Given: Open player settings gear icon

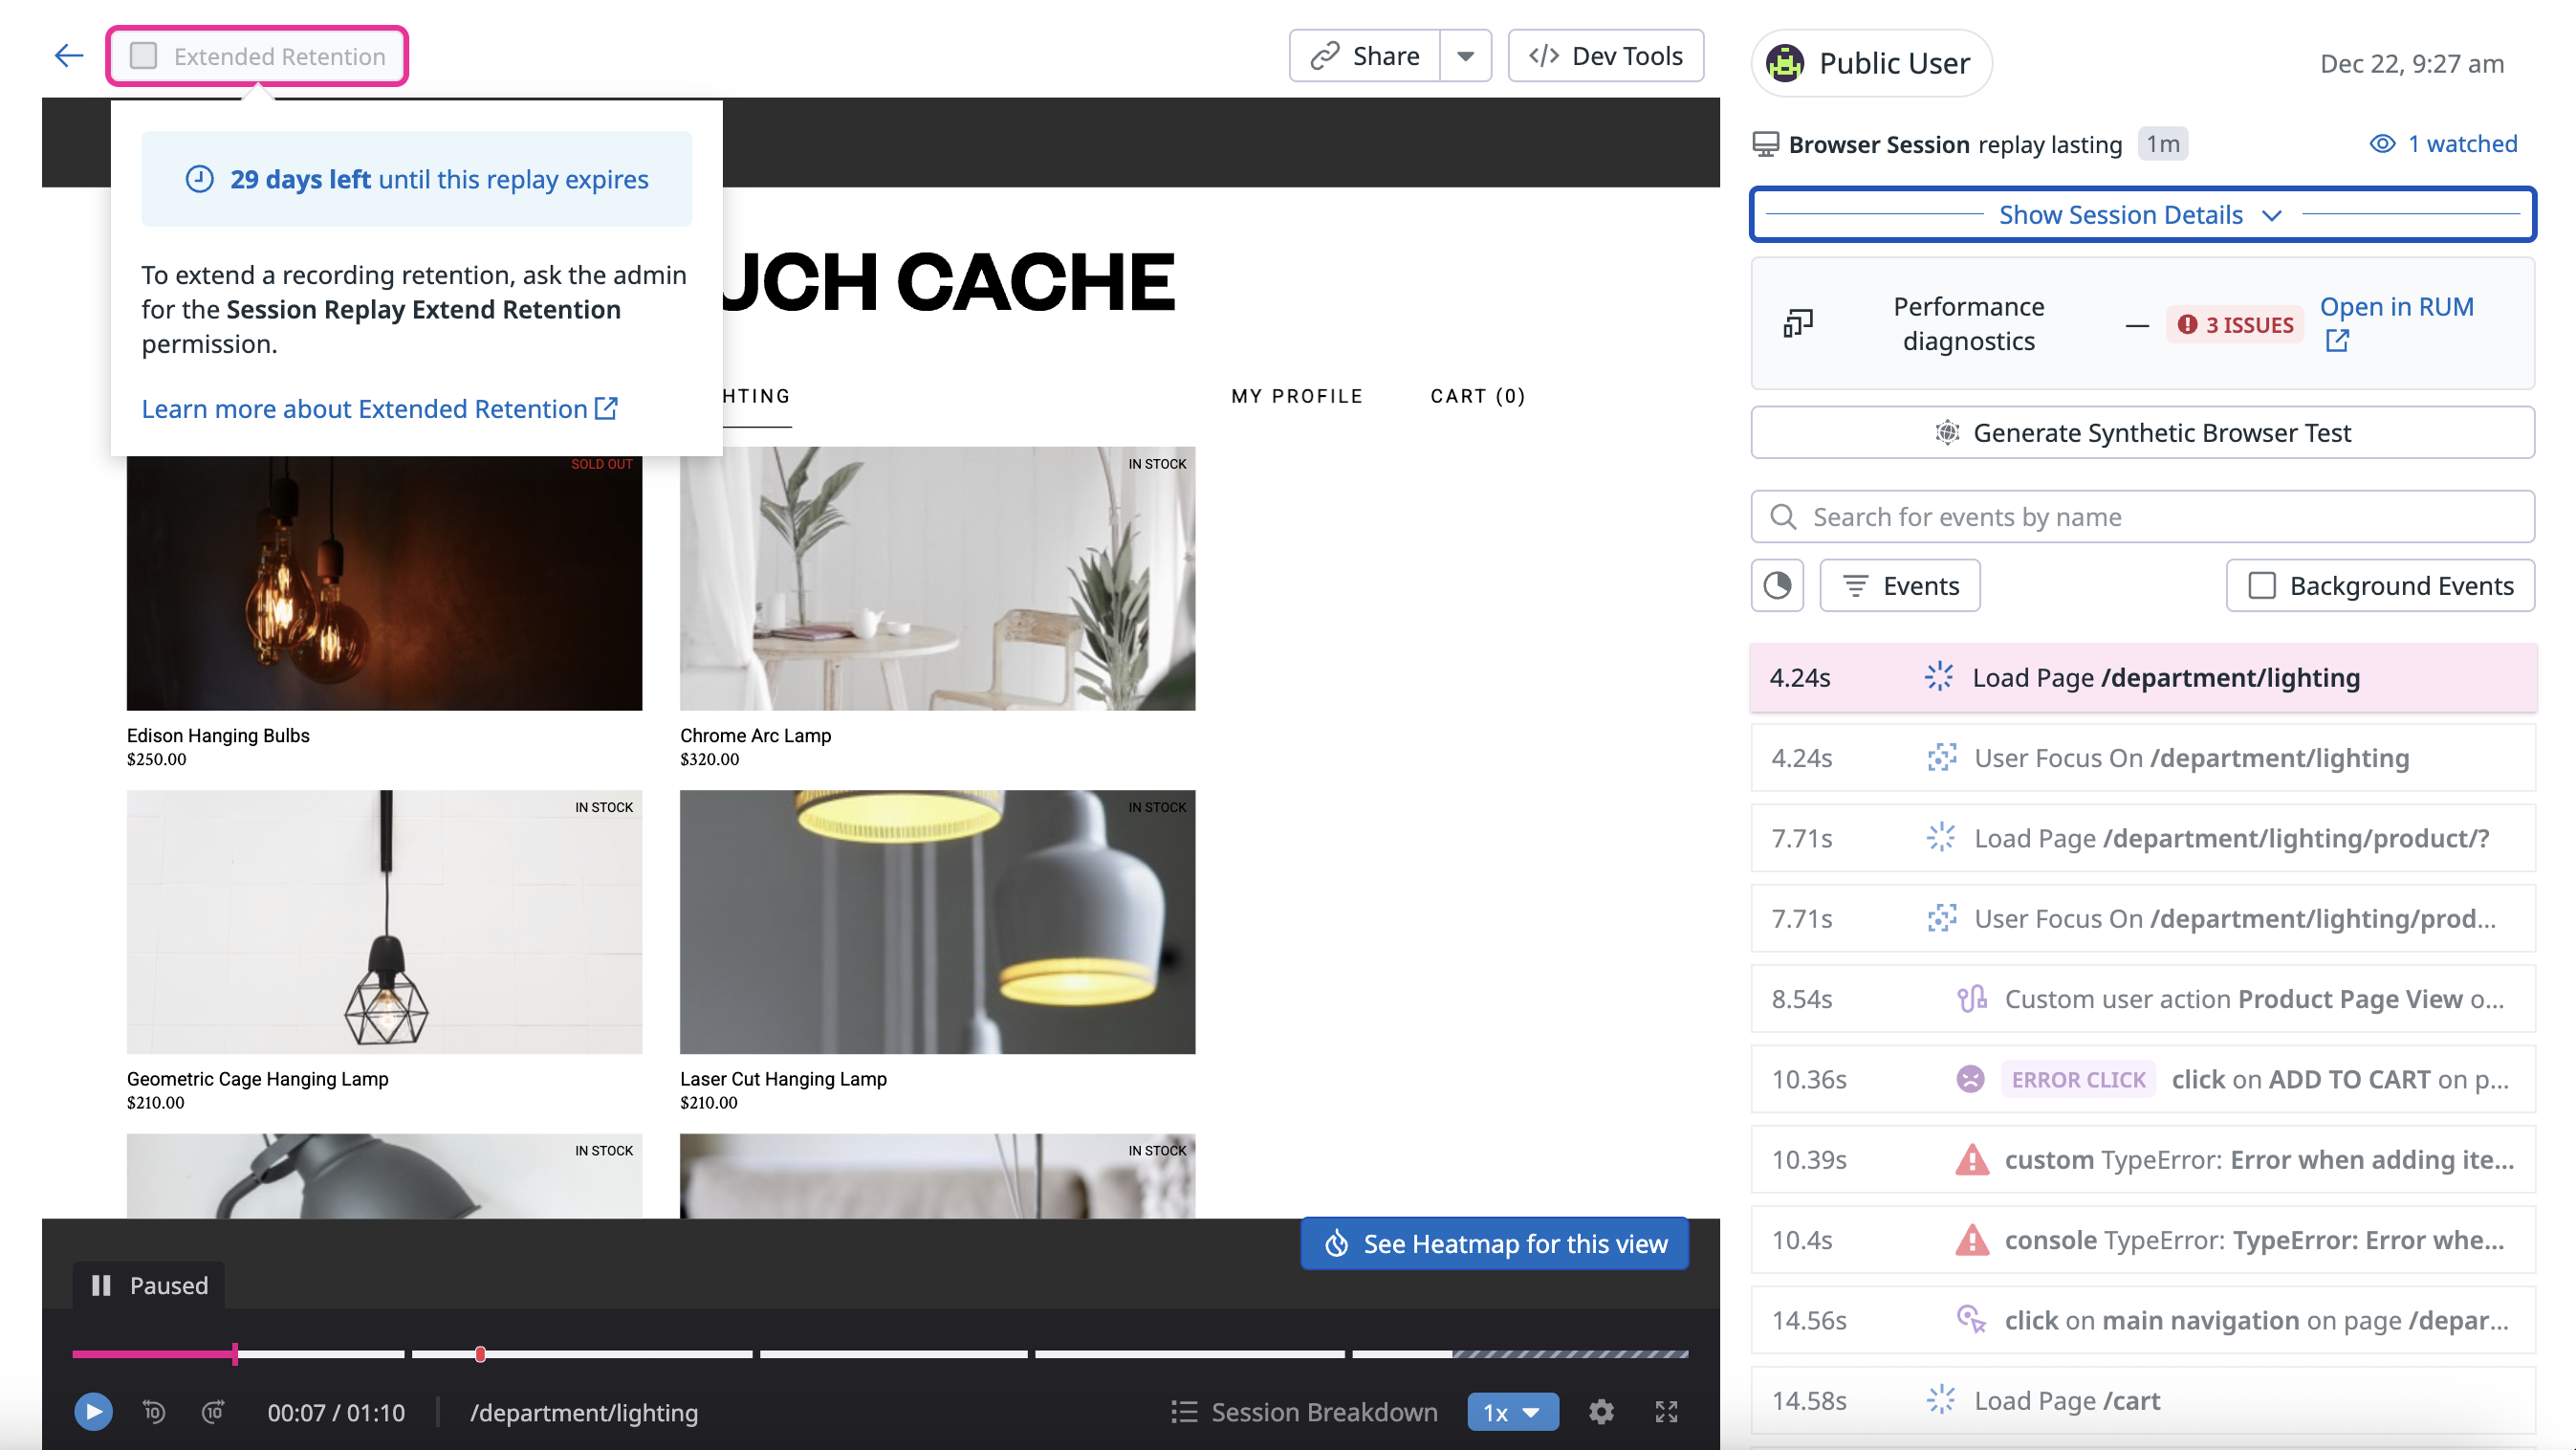Looking at the screenshot, I should click(x=1601, y=1411).
